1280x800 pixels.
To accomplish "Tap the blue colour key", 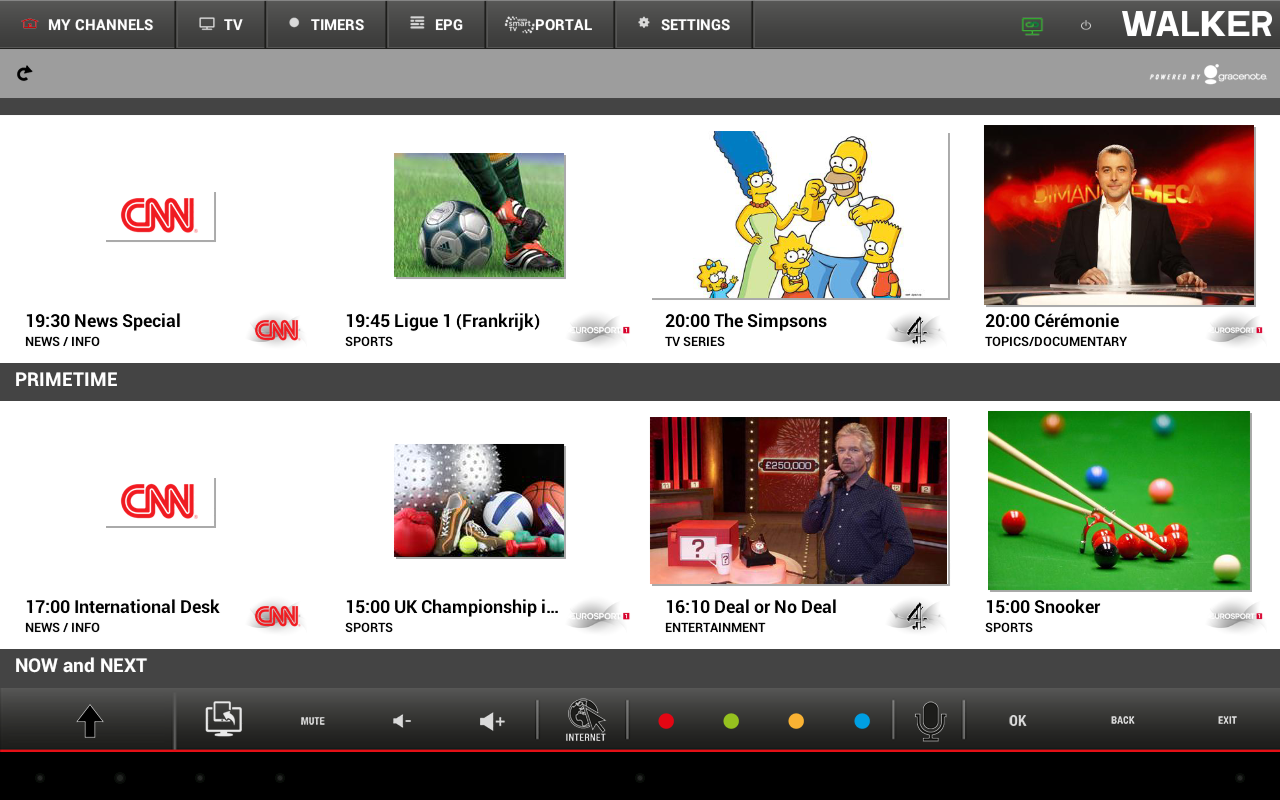I will pyautogui.click(x=862, y=721).
